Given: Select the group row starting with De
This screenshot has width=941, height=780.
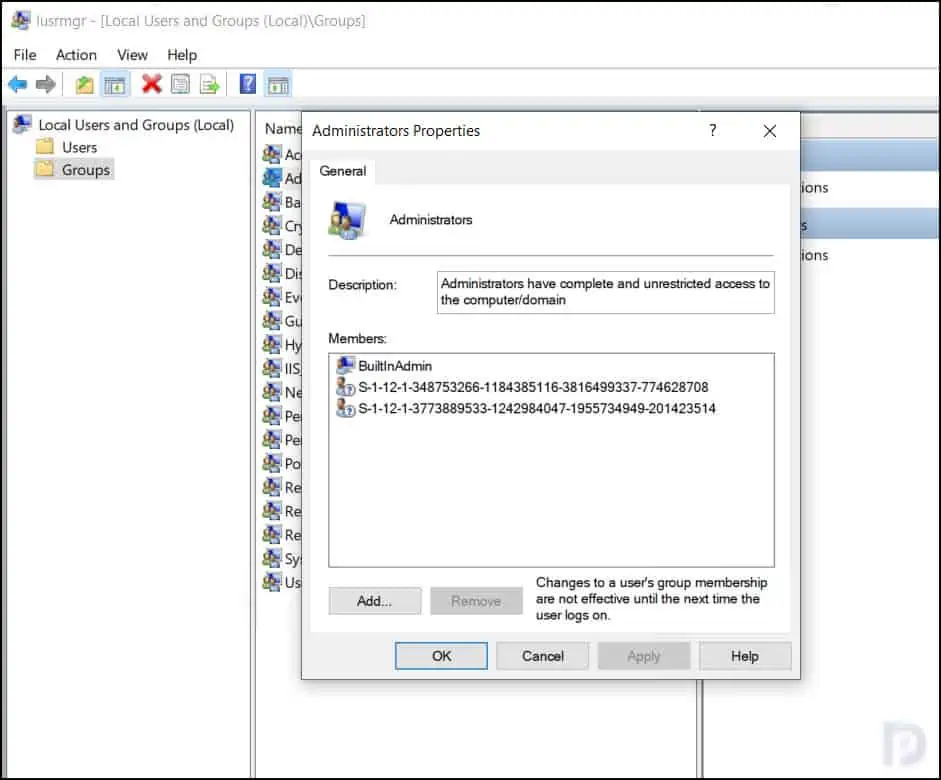Looking at the screenshot, I should tap(282, 250).
